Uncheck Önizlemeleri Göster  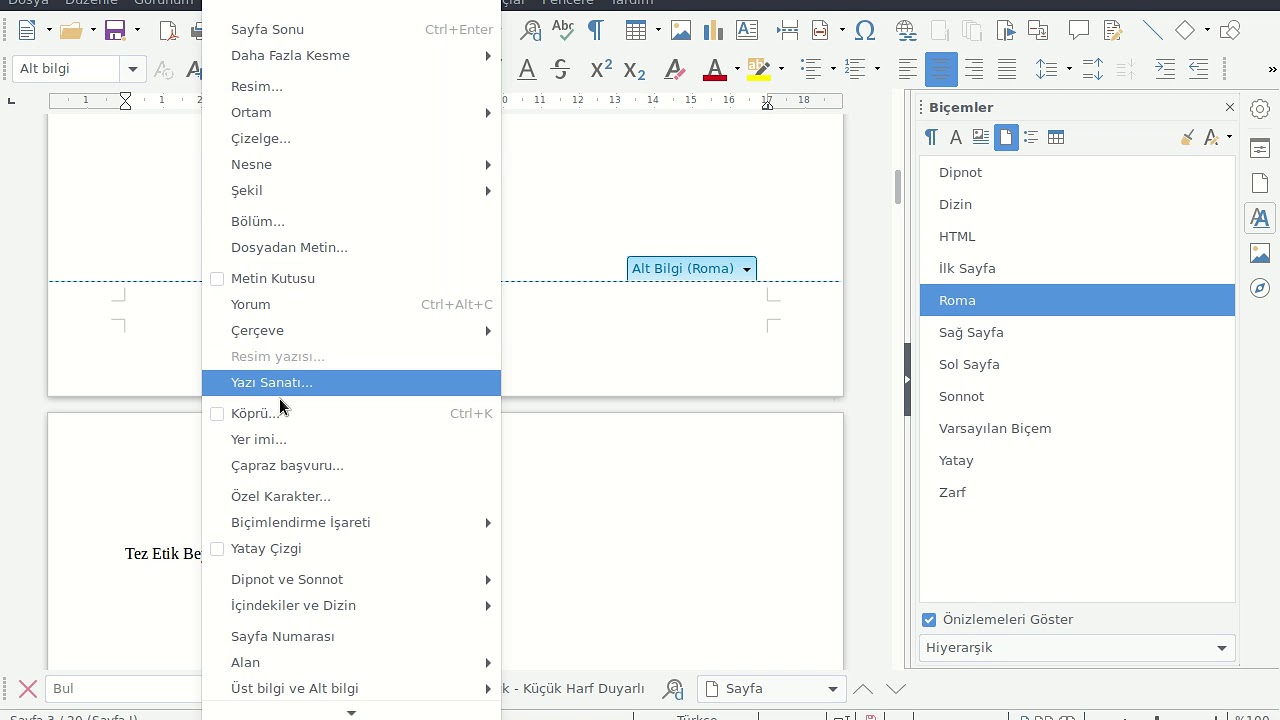929,619
